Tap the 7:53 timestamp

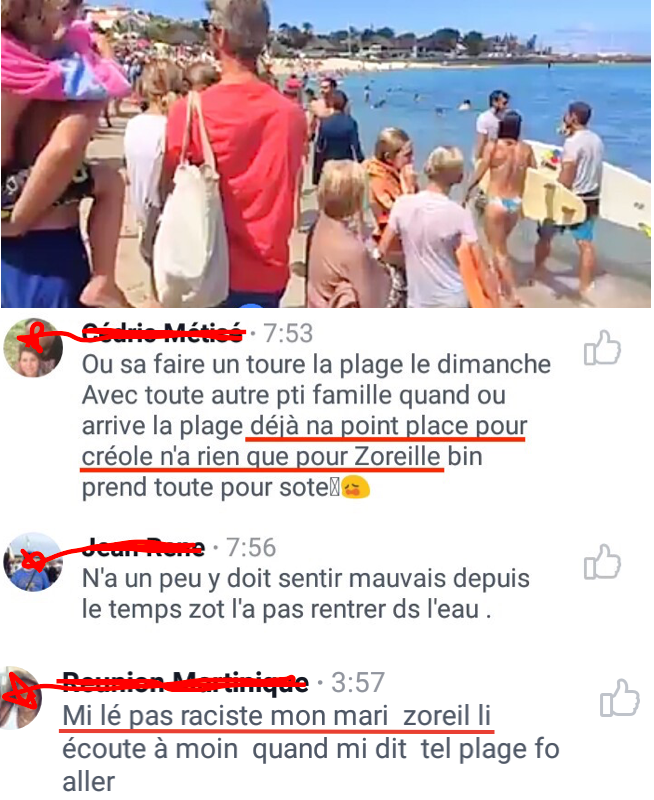pos(288,334)
